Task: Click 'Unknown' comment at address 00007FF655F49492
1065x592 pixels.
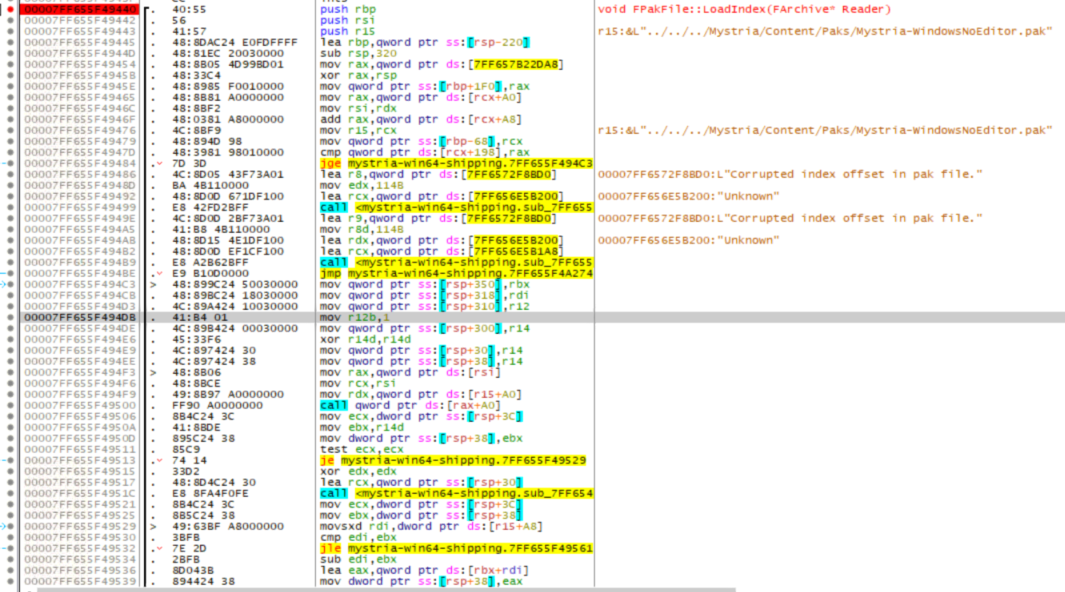Action: (689, 196)
